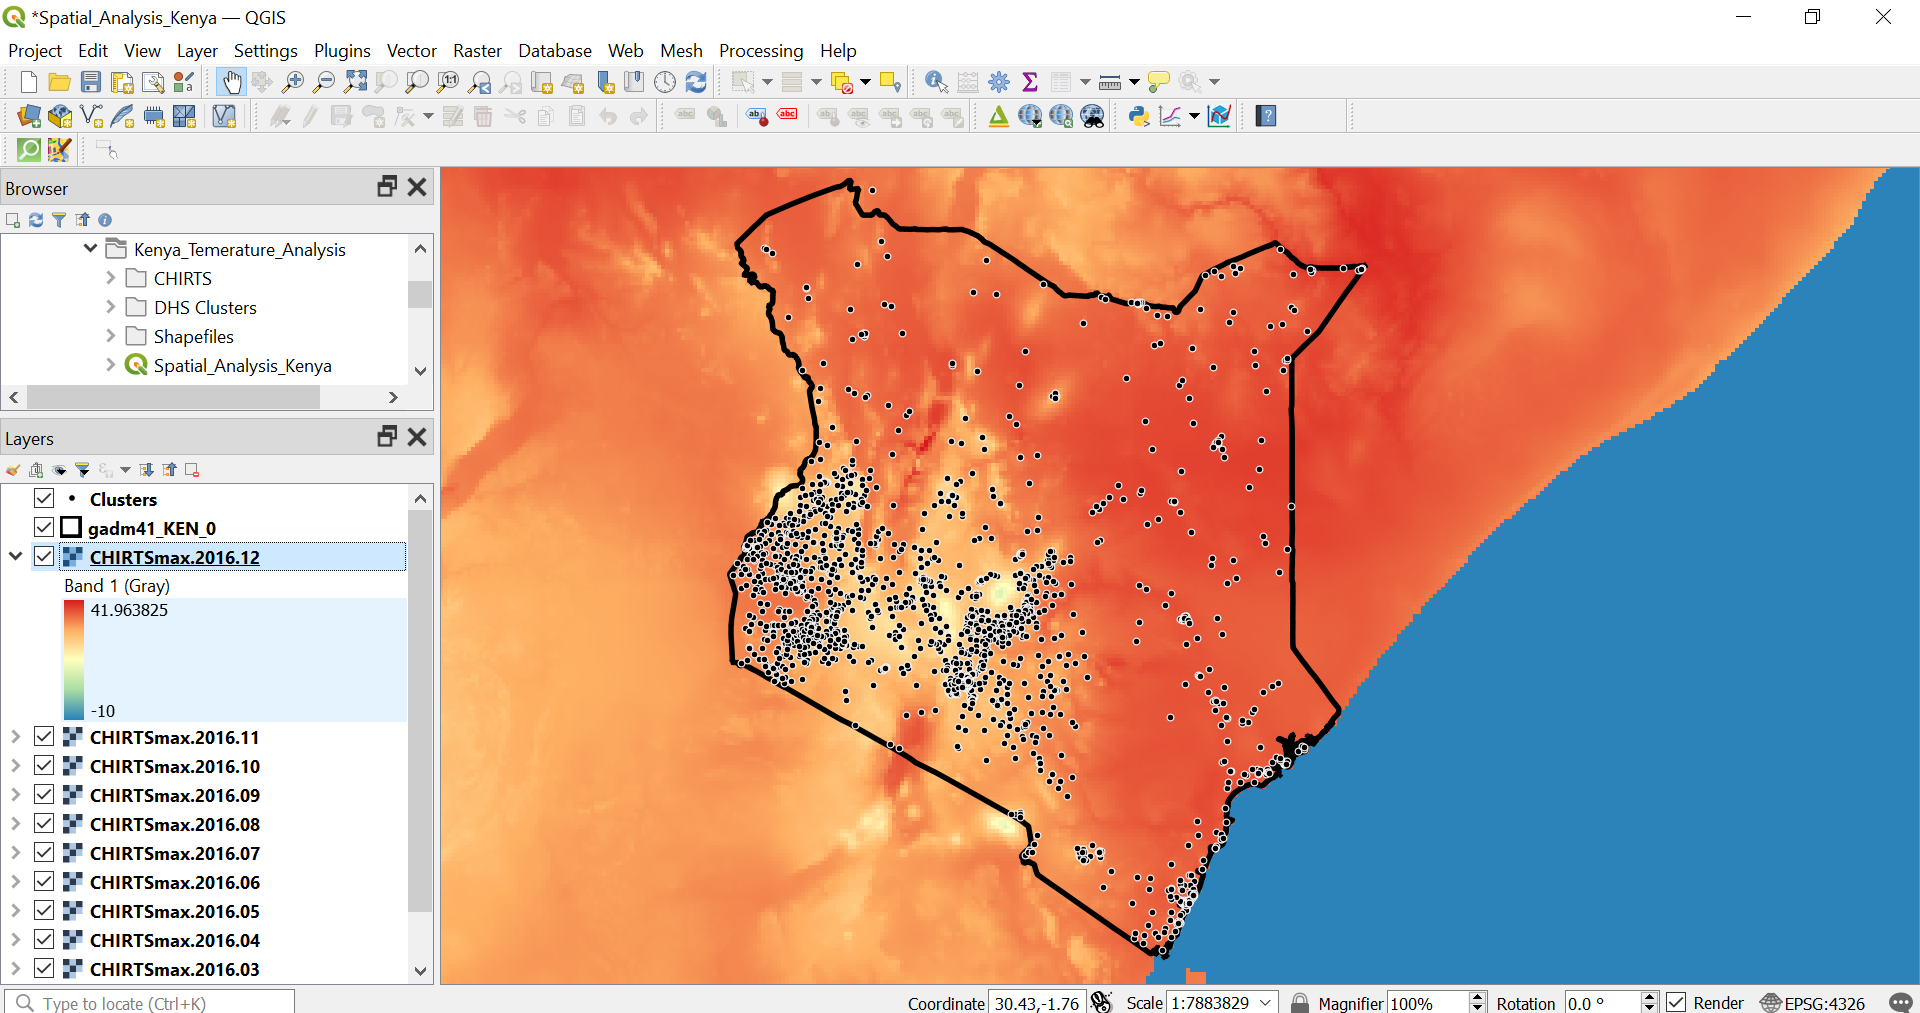Create a new project with the blank page icon

click(29, 82)
